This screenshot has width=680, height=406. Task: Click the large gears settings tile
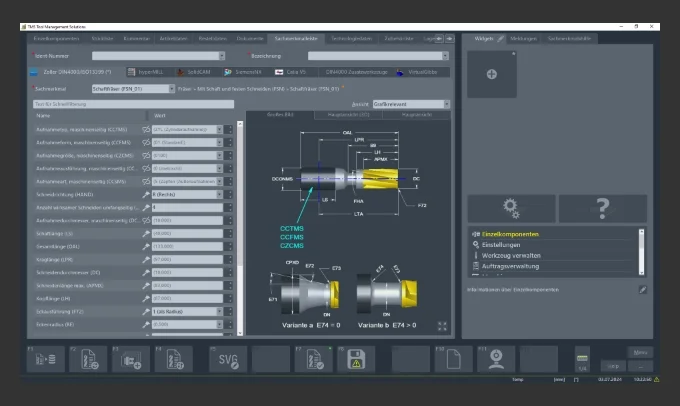511,208
